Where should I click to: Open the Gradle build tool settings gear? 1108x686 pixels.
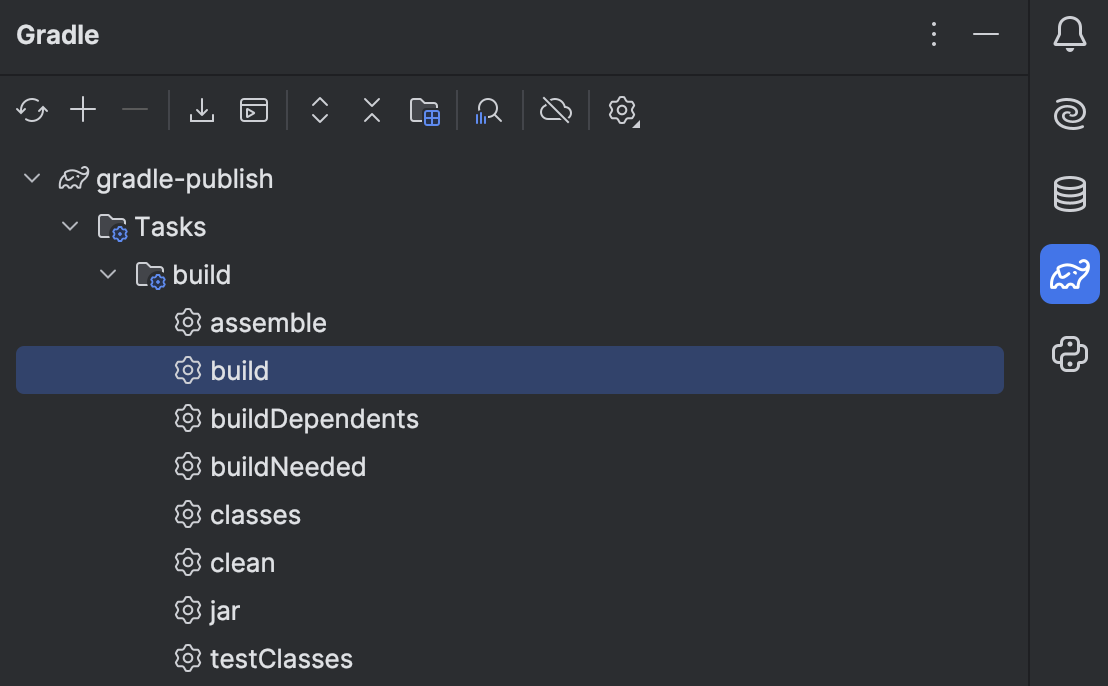pyautogui.click(x=623, y=110)
